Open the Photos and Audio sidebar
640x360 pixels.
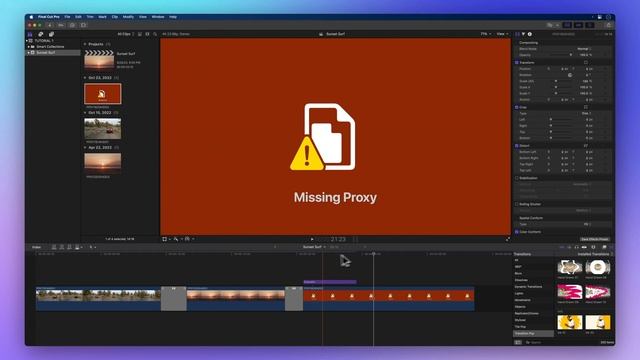(x=40, y=34)
